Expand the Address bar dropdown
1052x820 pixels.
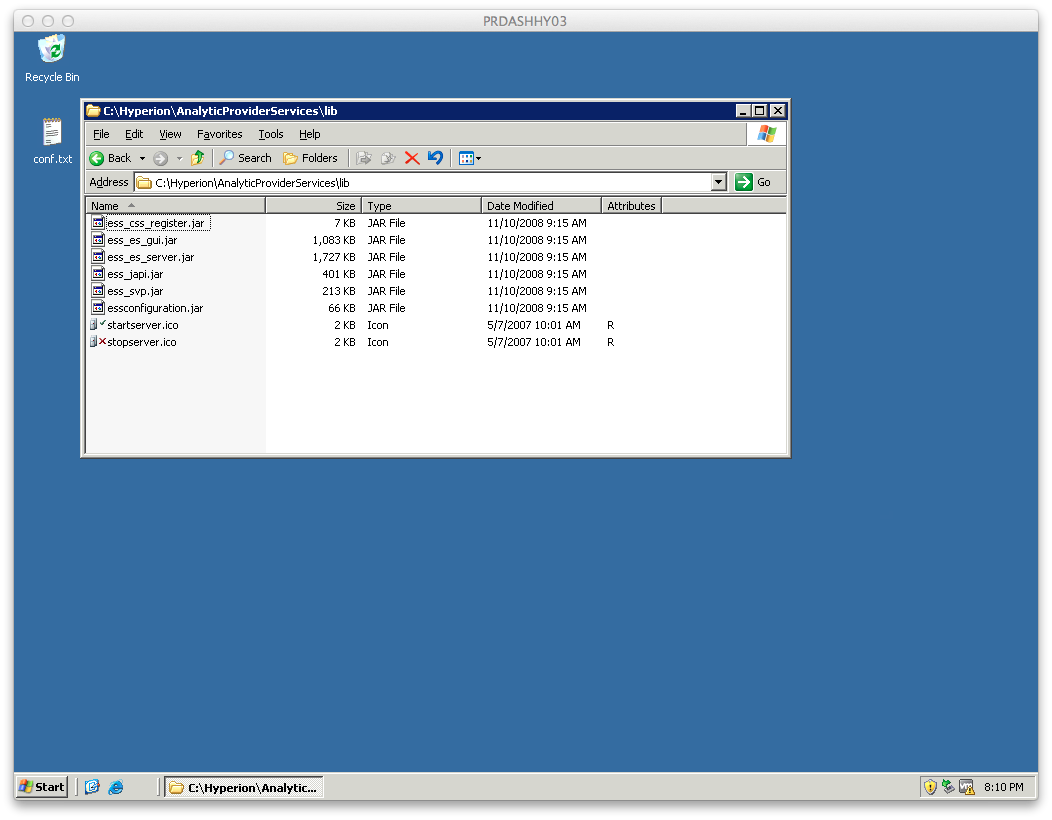pos(719,183)
